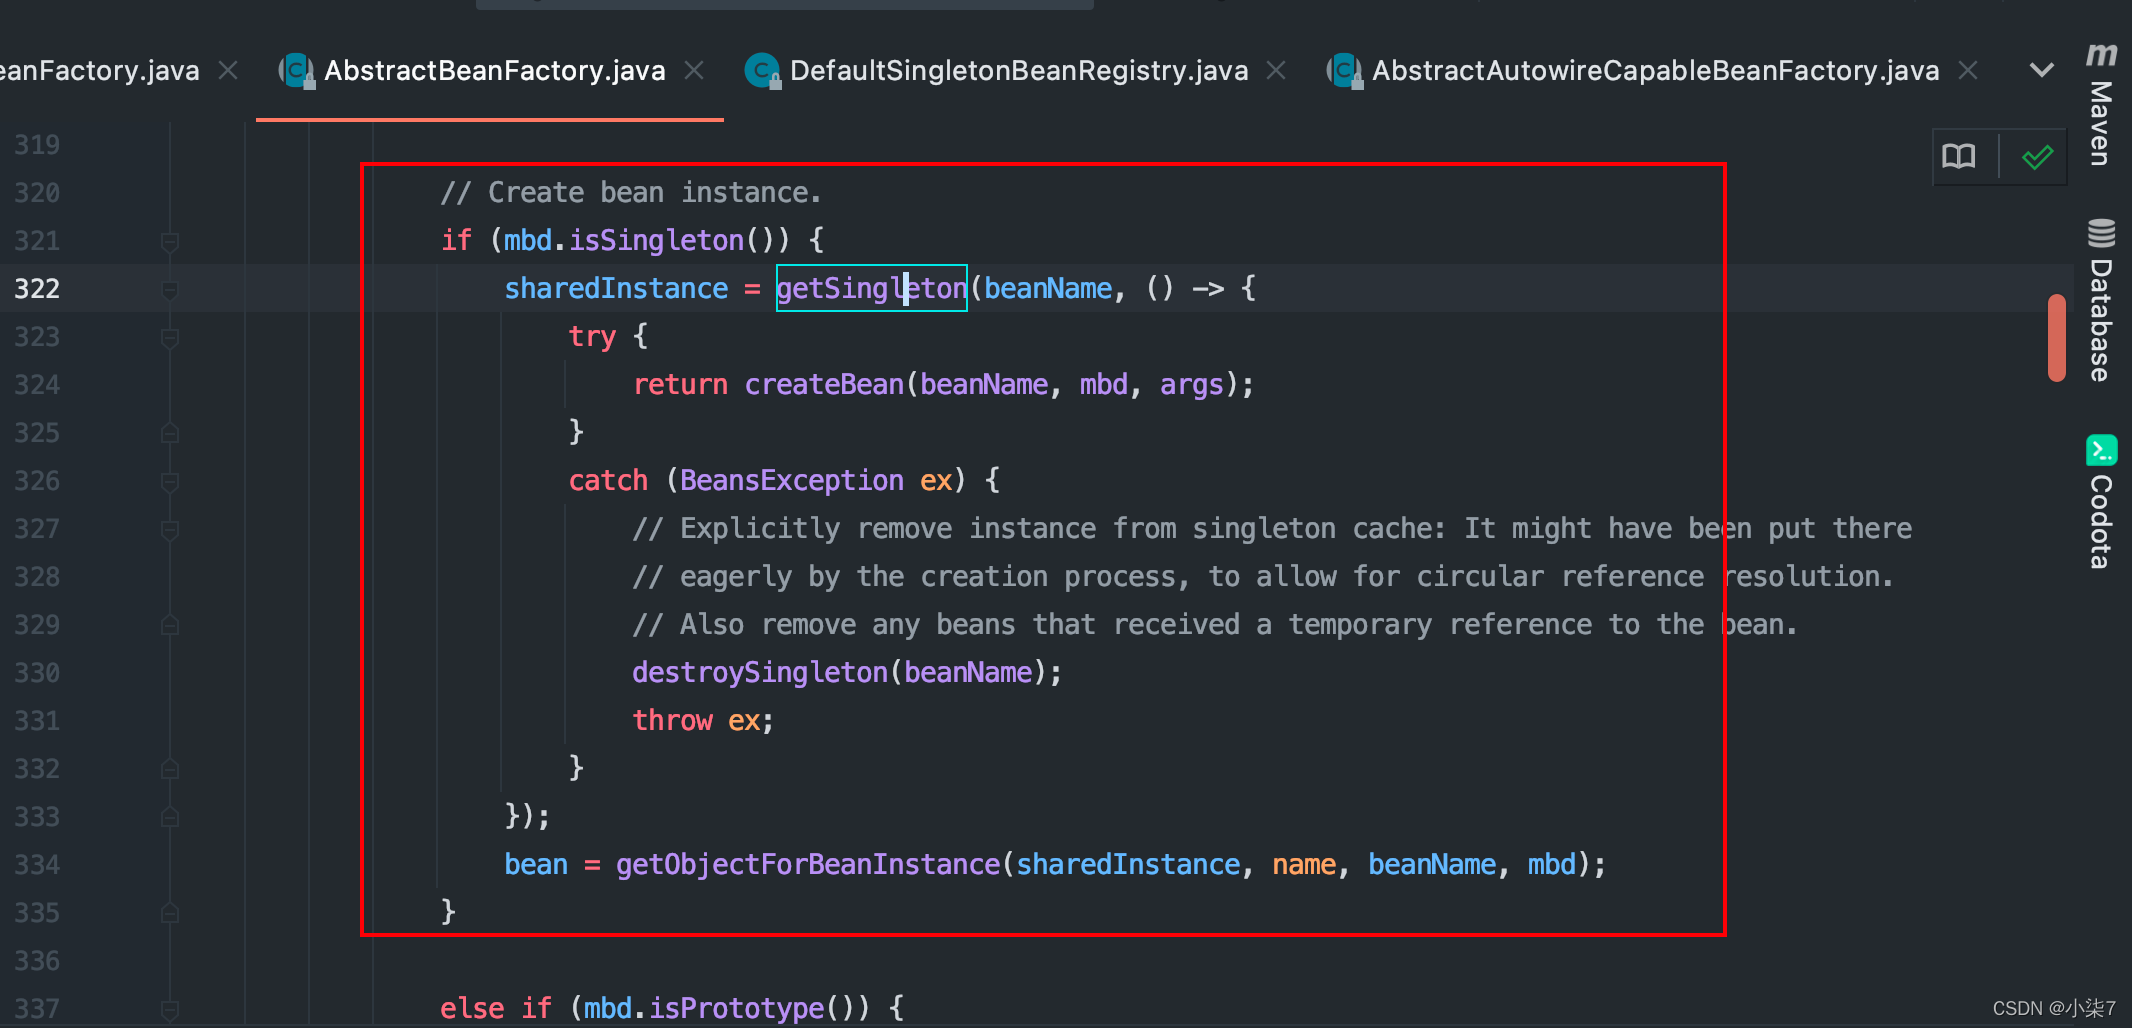Click AbstractBeanFactory.java class file icon
2132x1028 pixels.
click(296, 71)
